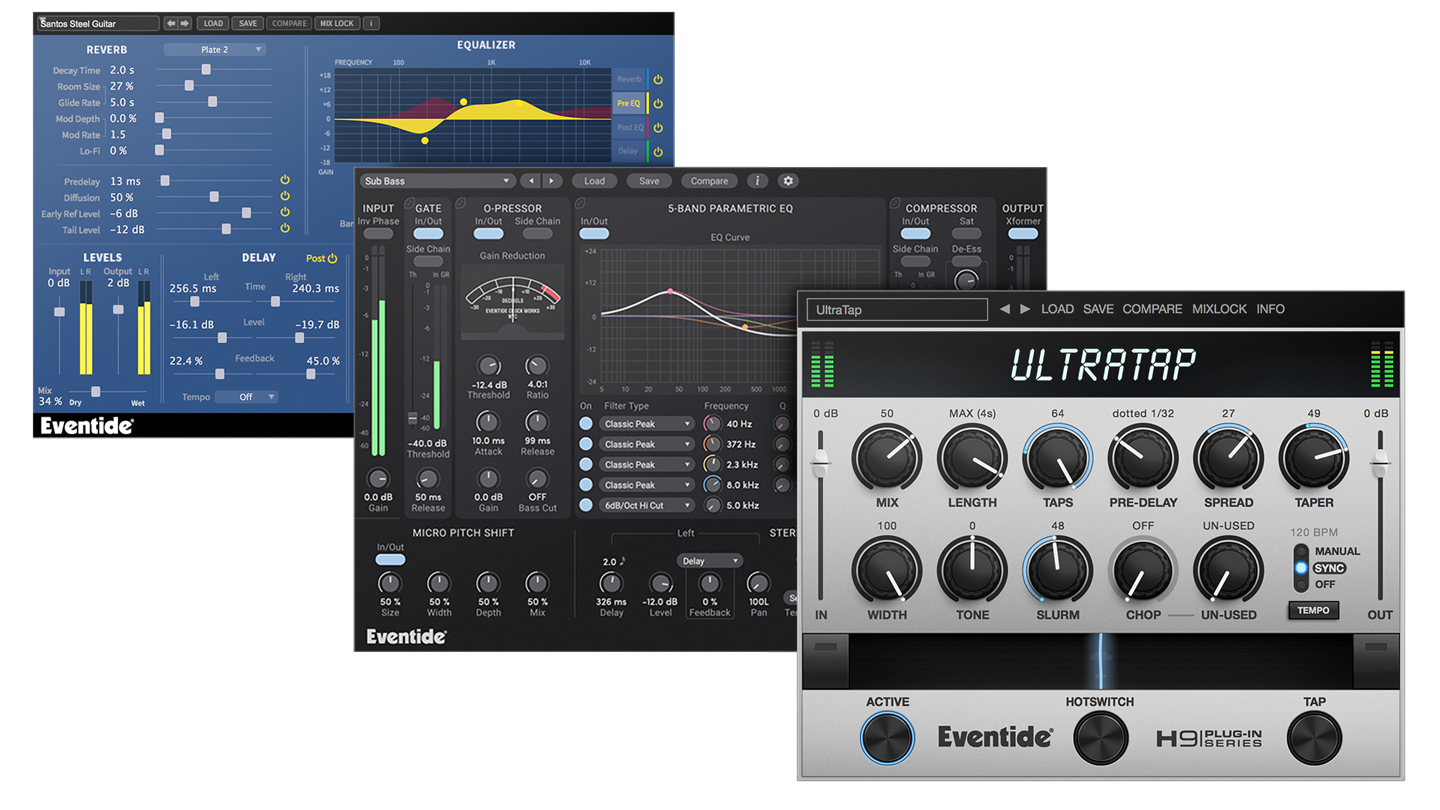Click the Input Inv Phase button
The width and height of the screenshot is (1440, 810).
[378, 233]
